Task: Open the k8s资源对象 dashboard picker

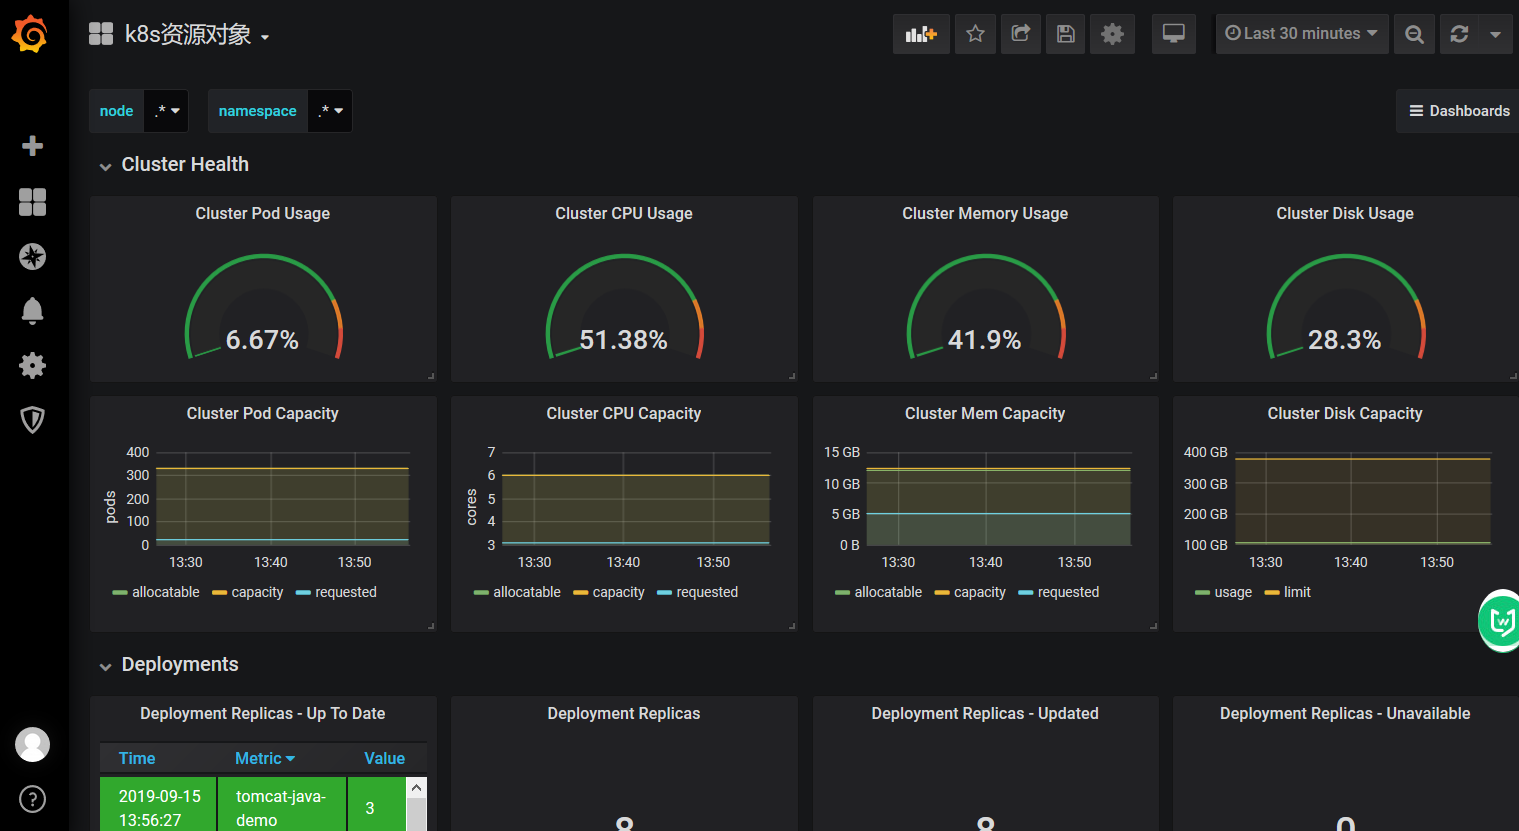Action: [197, 34]
